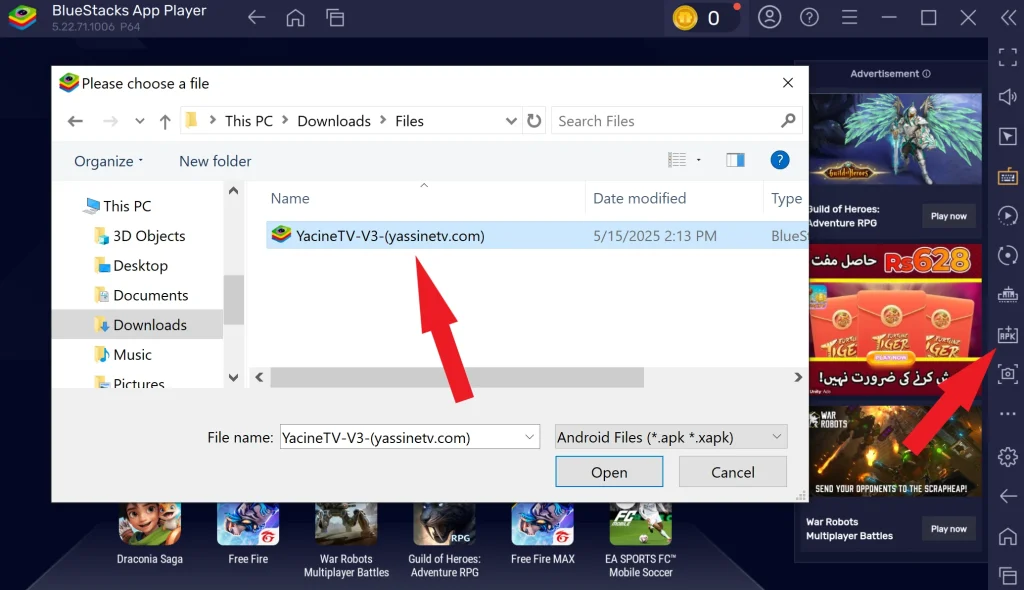Sort by the Date modified column
This screenshot has height=590, width=1024.
point(639,199)
